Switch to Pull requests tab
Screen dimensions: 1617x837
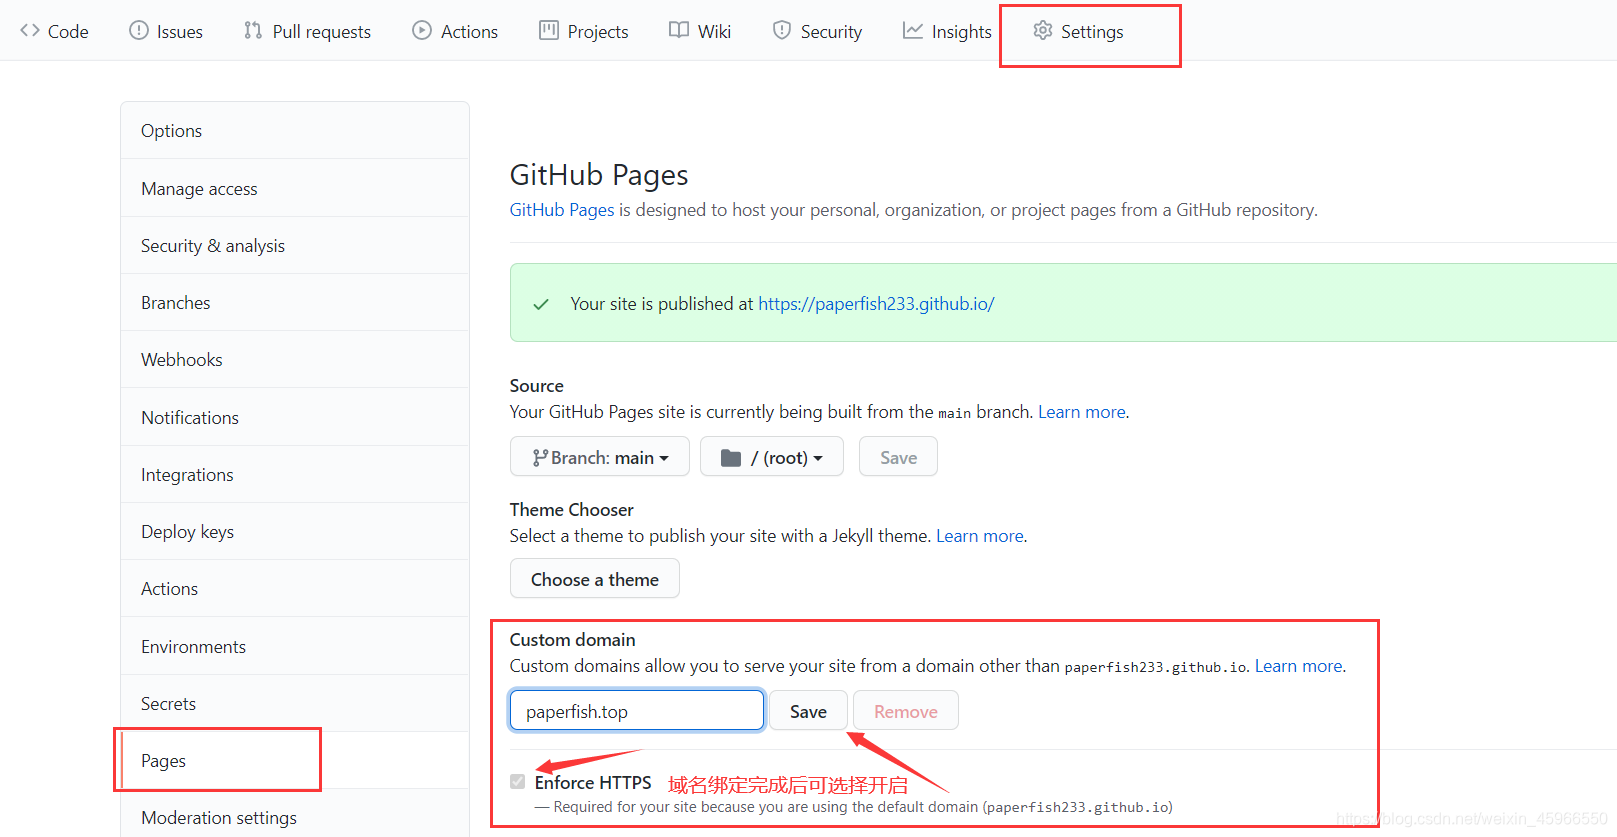307,31
